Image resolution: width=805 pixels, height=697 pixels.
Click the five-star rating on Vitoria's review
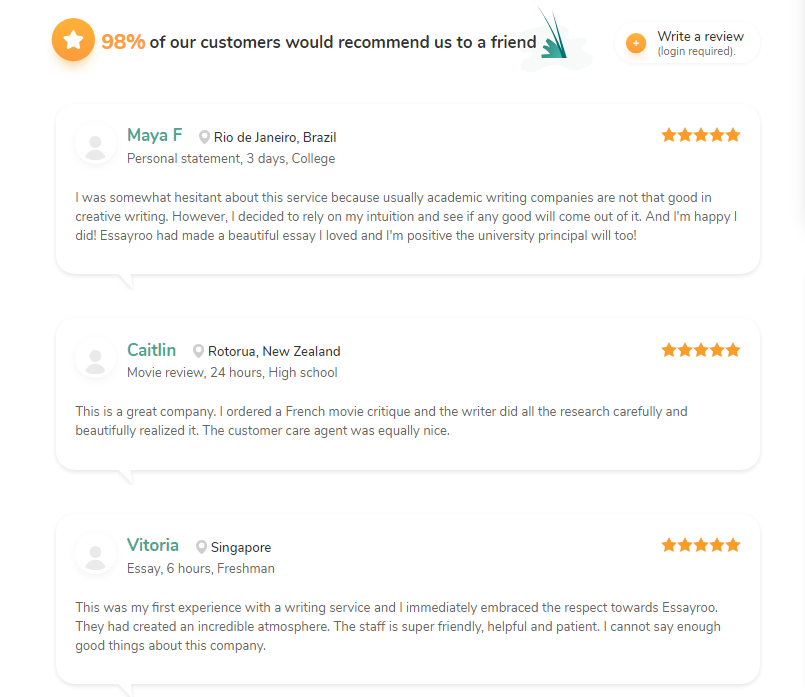[x=701, y=545]
